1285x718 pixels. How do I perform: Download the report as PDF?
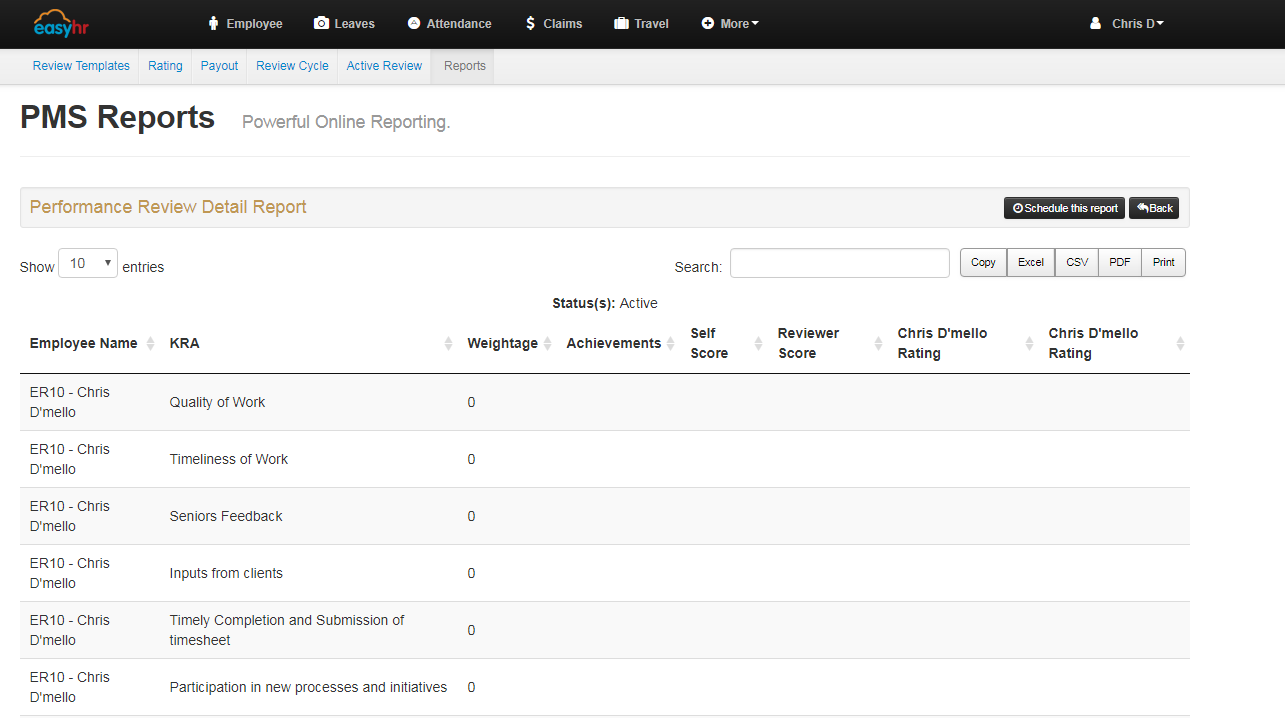click(1119, 262)
